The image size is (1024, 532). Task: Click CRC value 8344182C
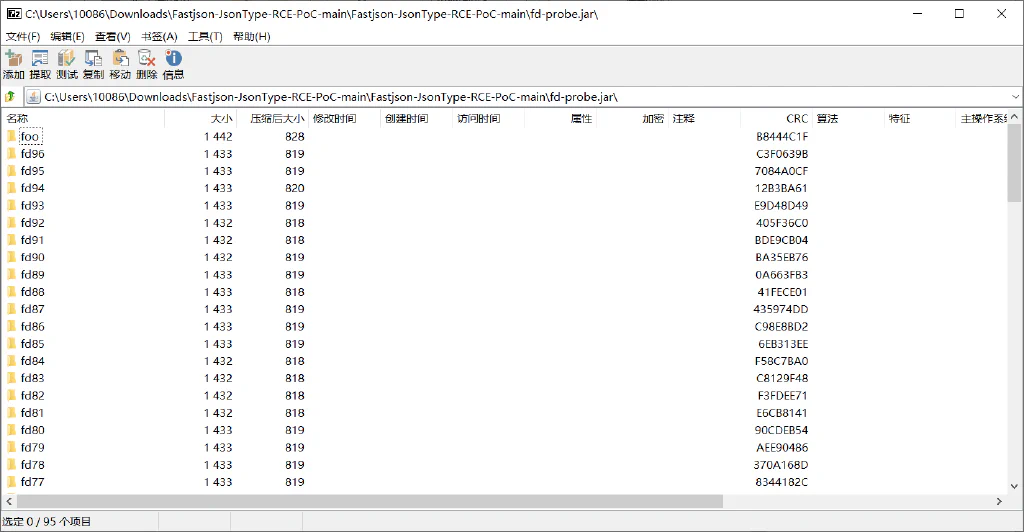pyautogui.click(x=782, y=482)
